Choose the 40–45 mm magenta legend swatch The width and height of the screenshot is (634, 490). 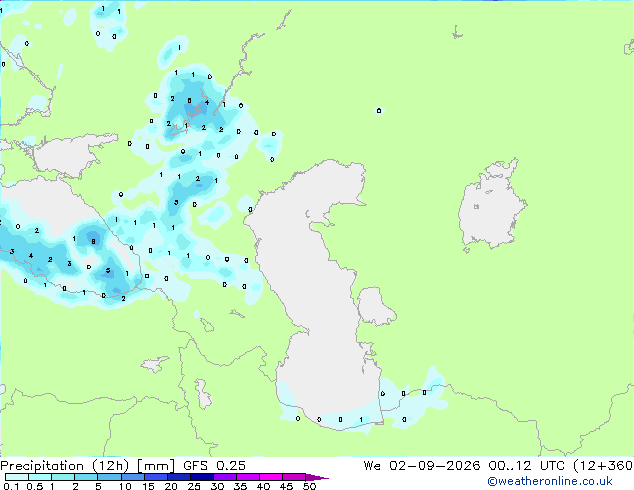point(271,477)
